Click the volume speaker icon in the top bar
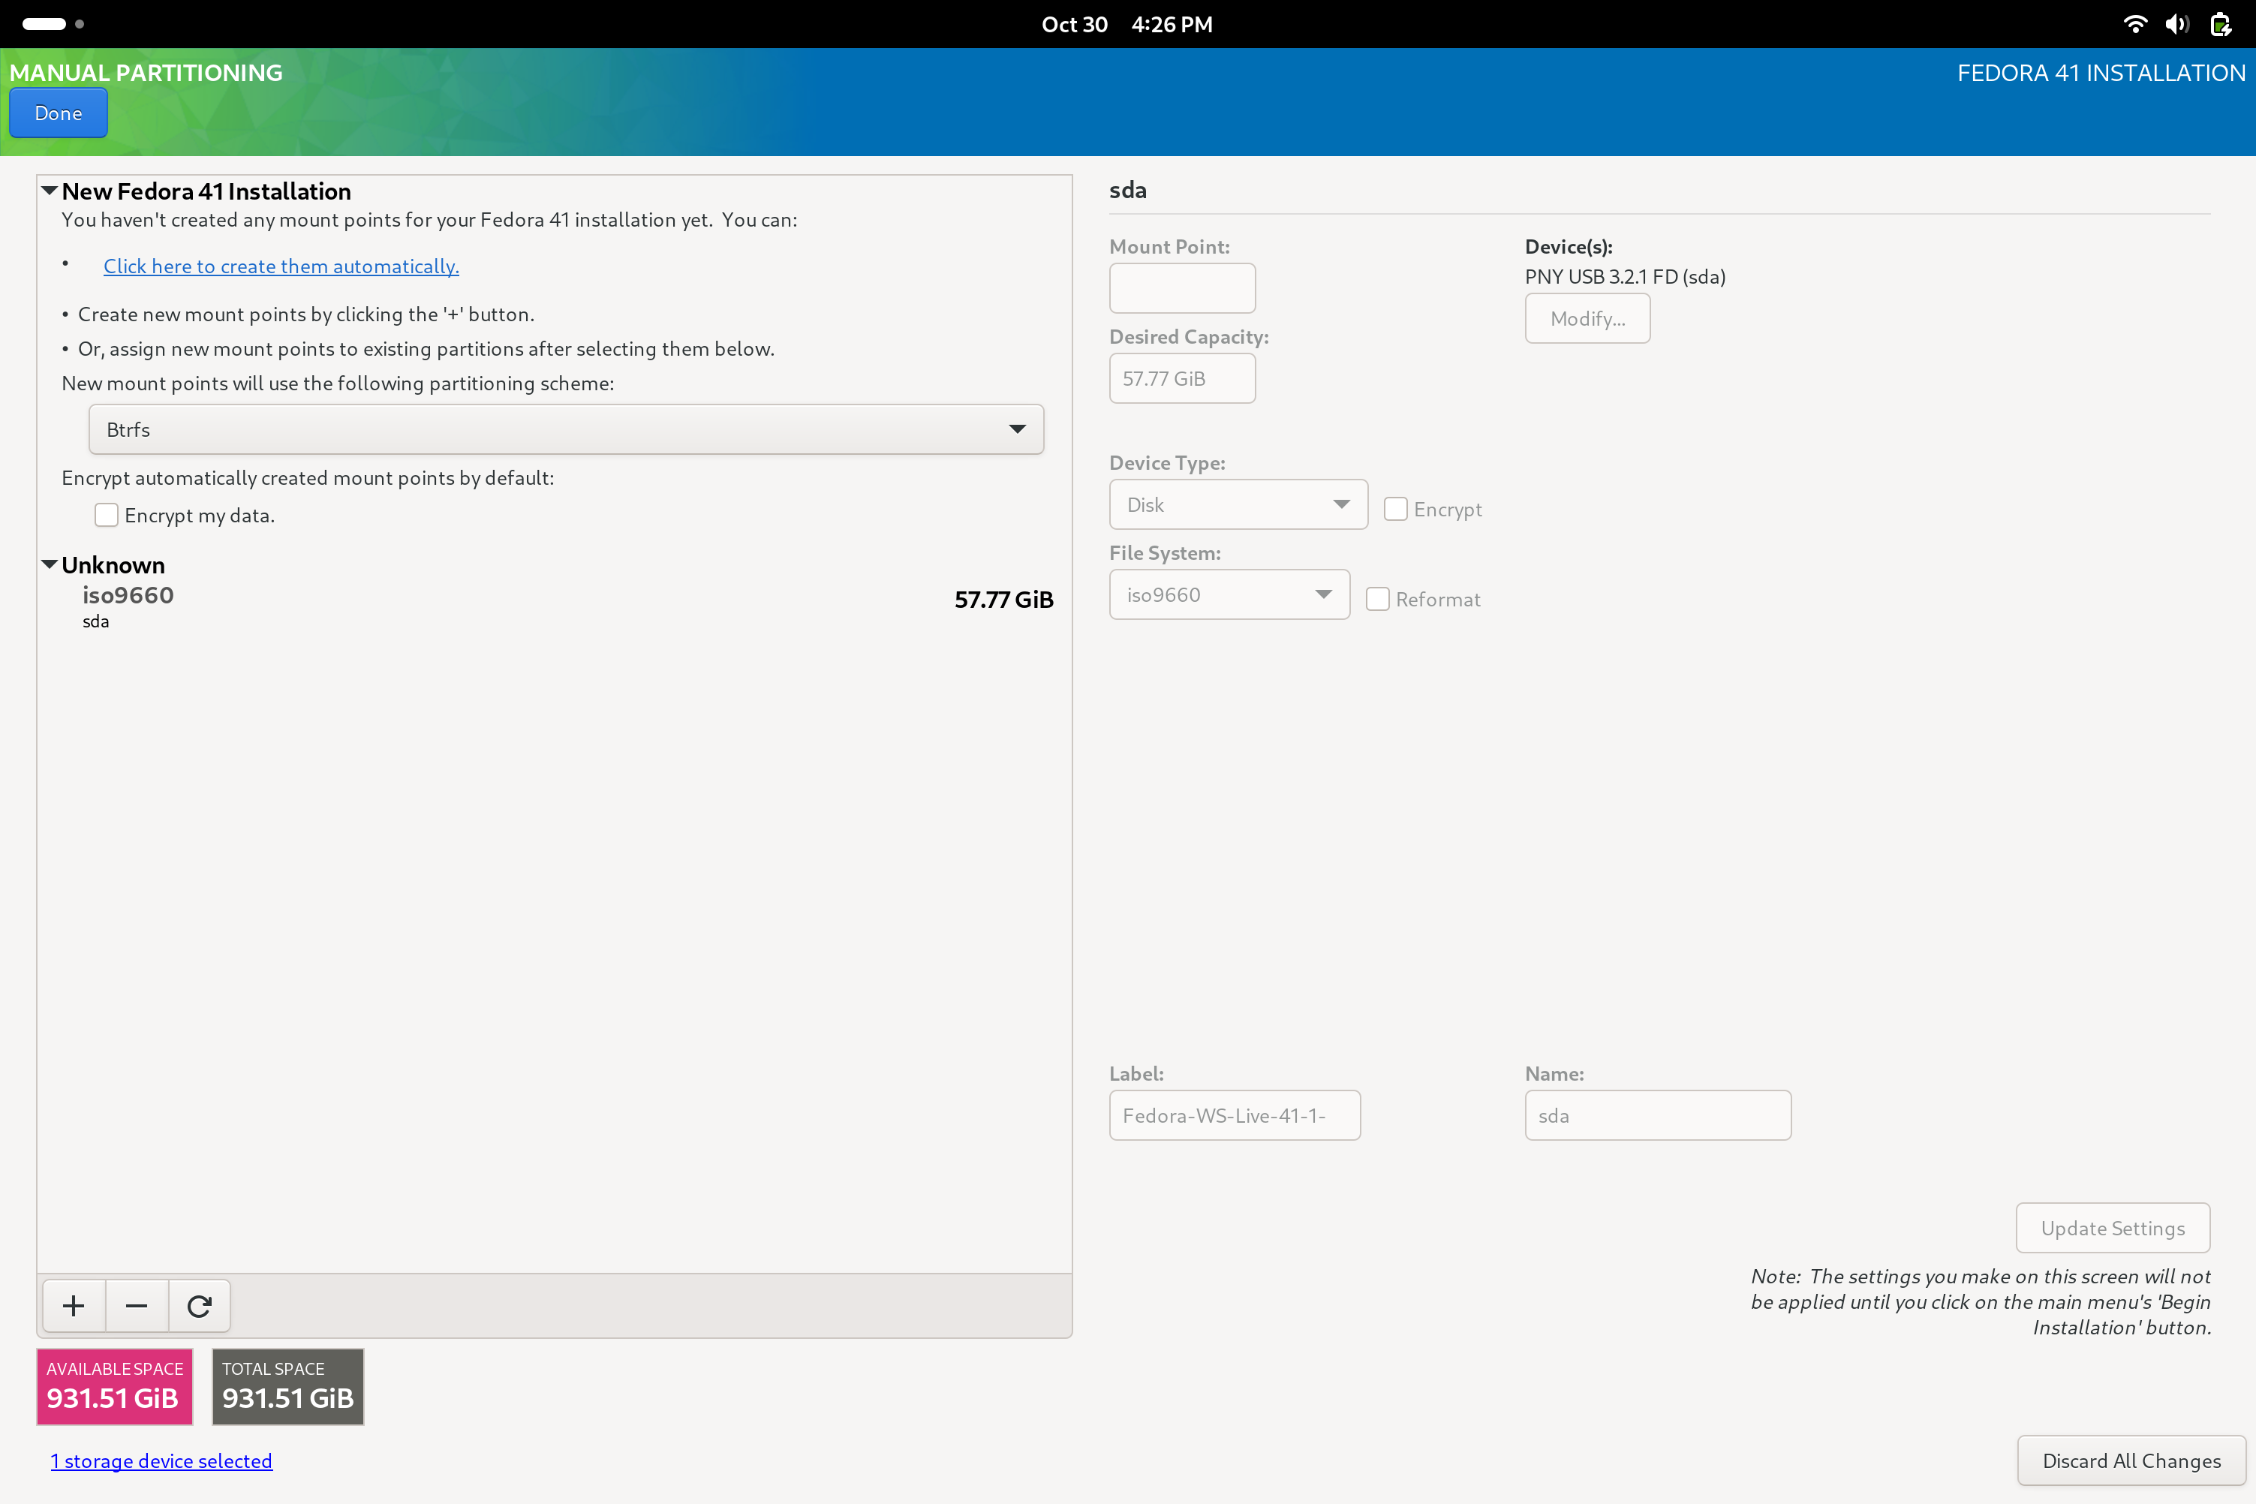The height and width of the screenshot is (1504, 2256). (x=2177, y=24)
